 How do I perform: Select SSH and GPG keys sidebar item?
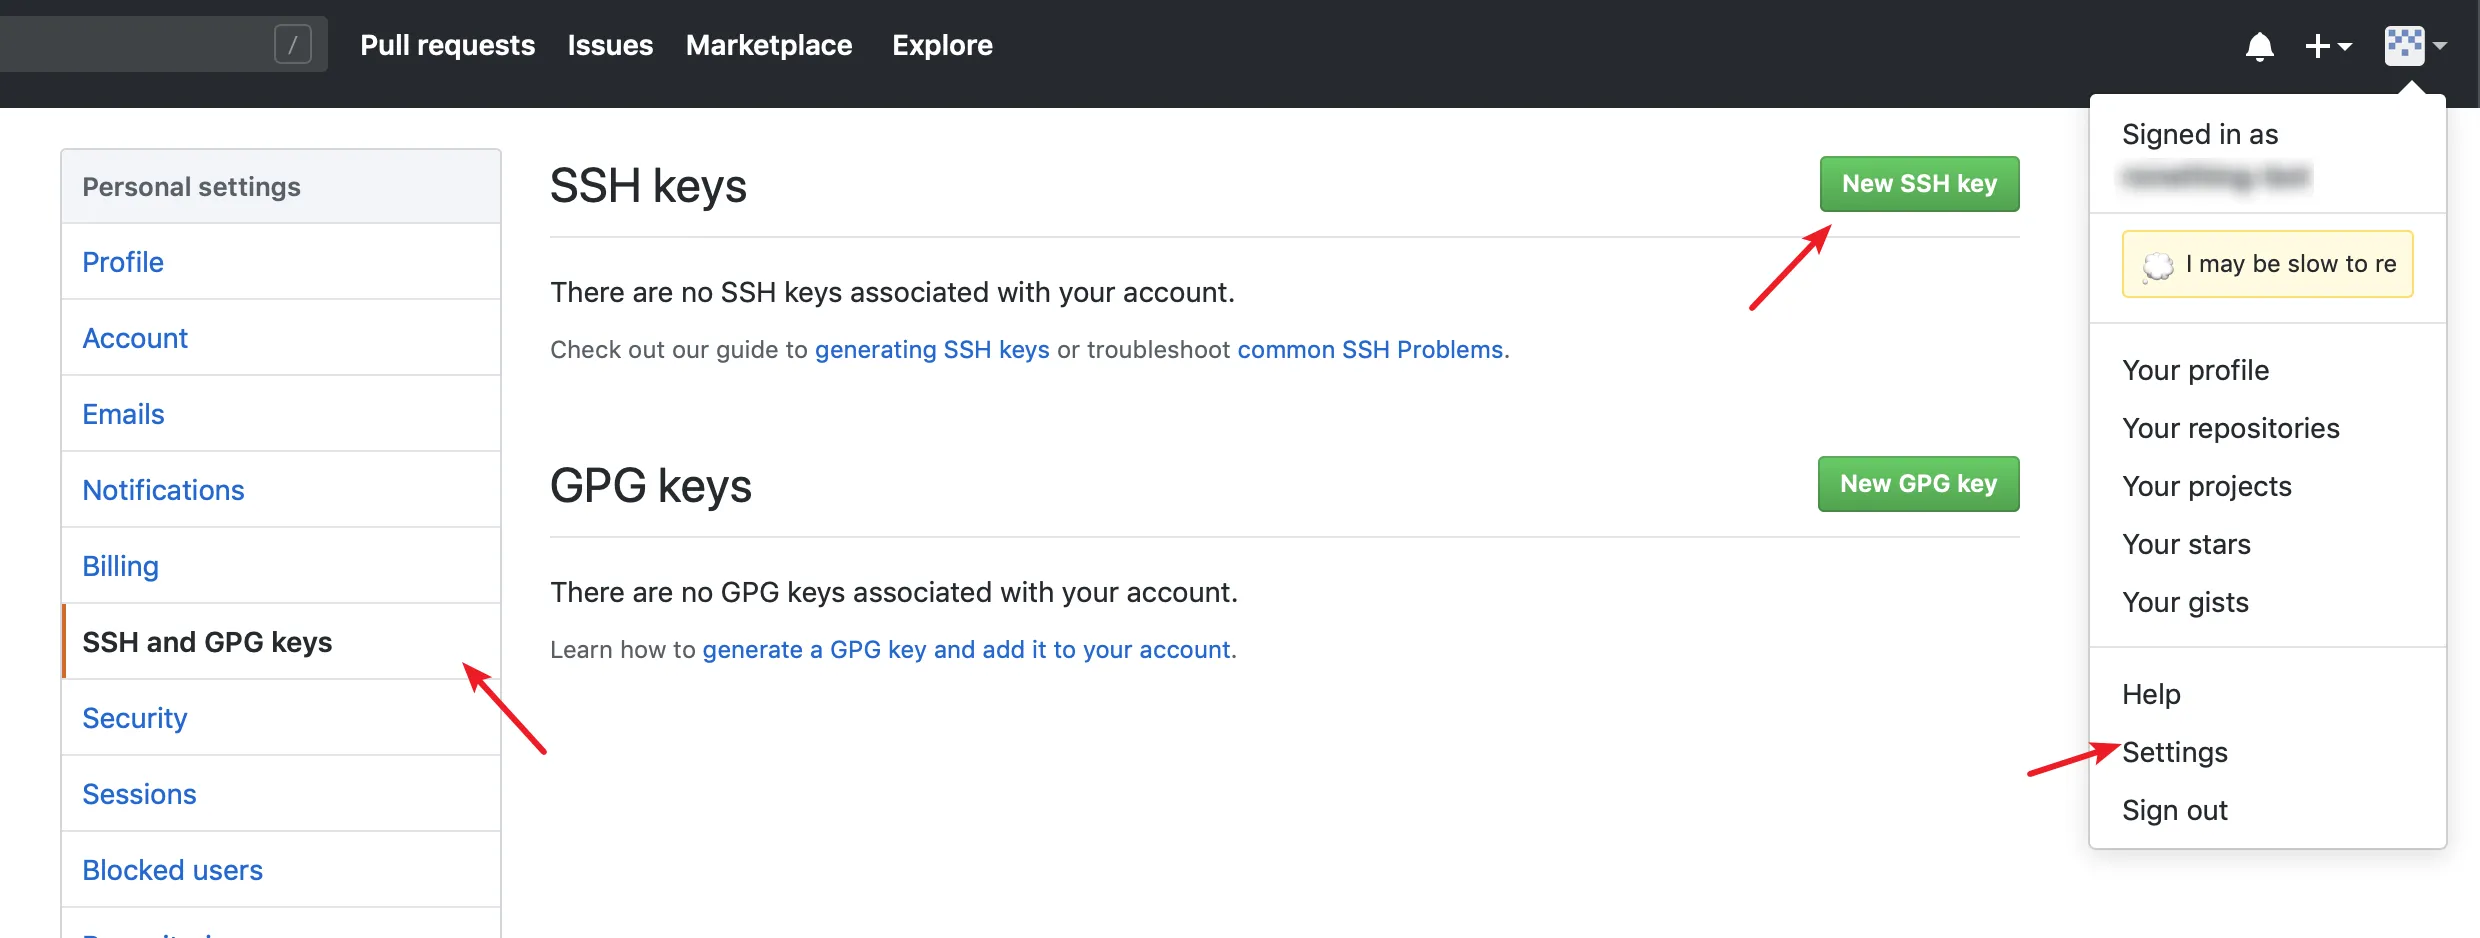[281, 642]
